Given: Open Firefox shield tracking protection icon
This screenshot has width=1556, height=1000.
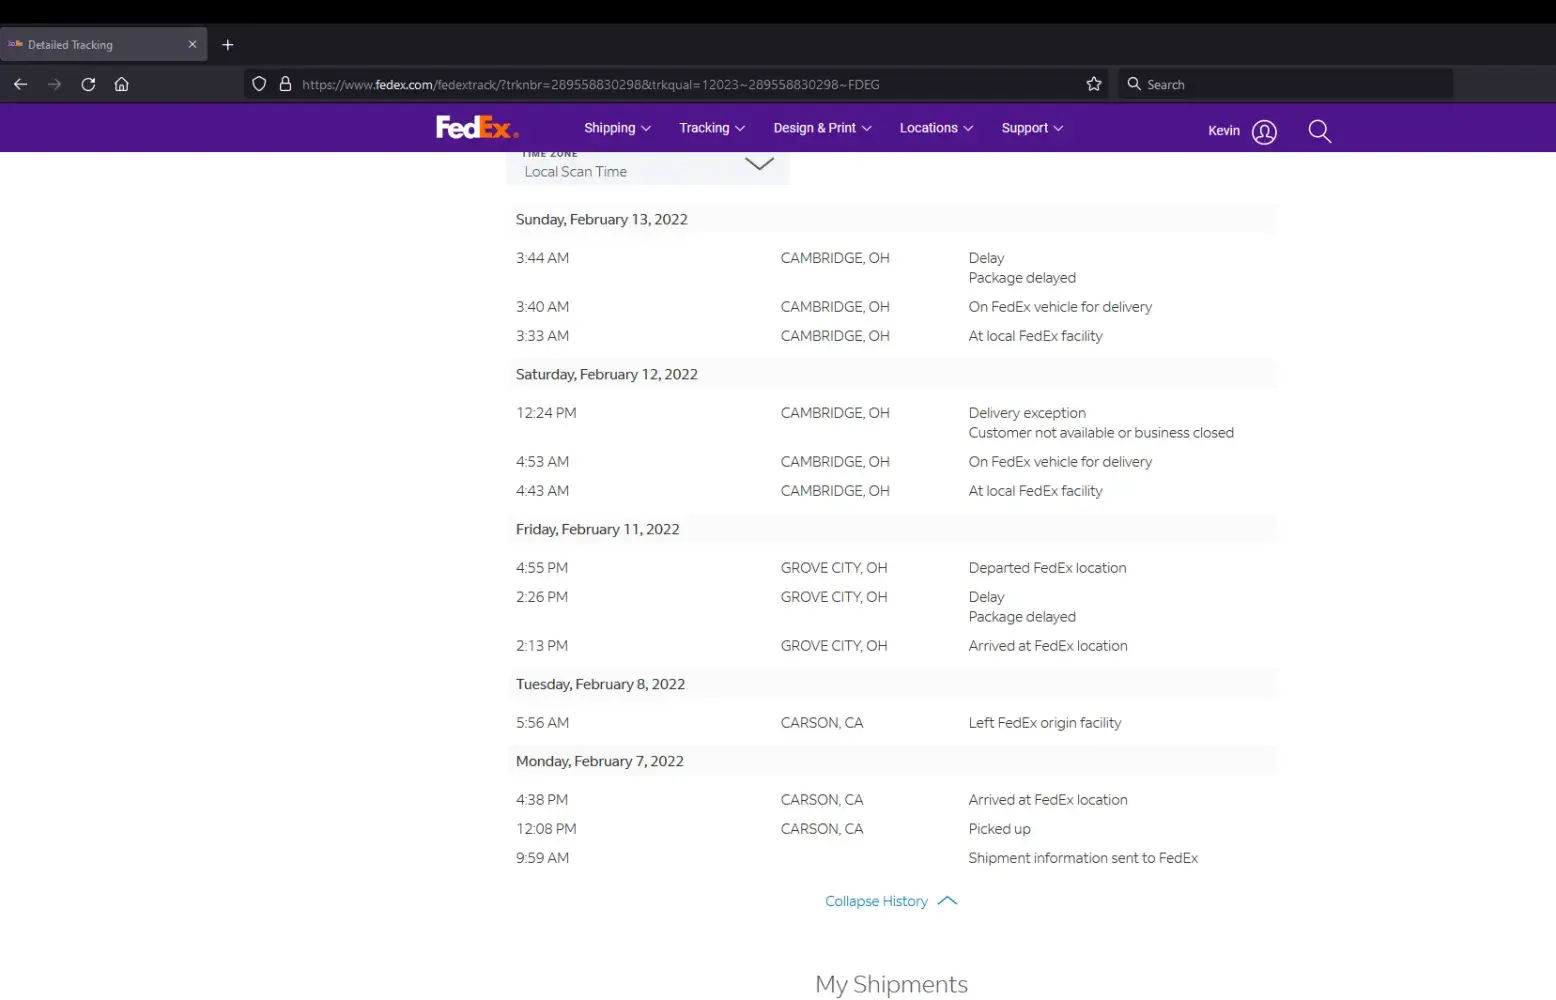Looking at the screenshot, I should [259, 84].
